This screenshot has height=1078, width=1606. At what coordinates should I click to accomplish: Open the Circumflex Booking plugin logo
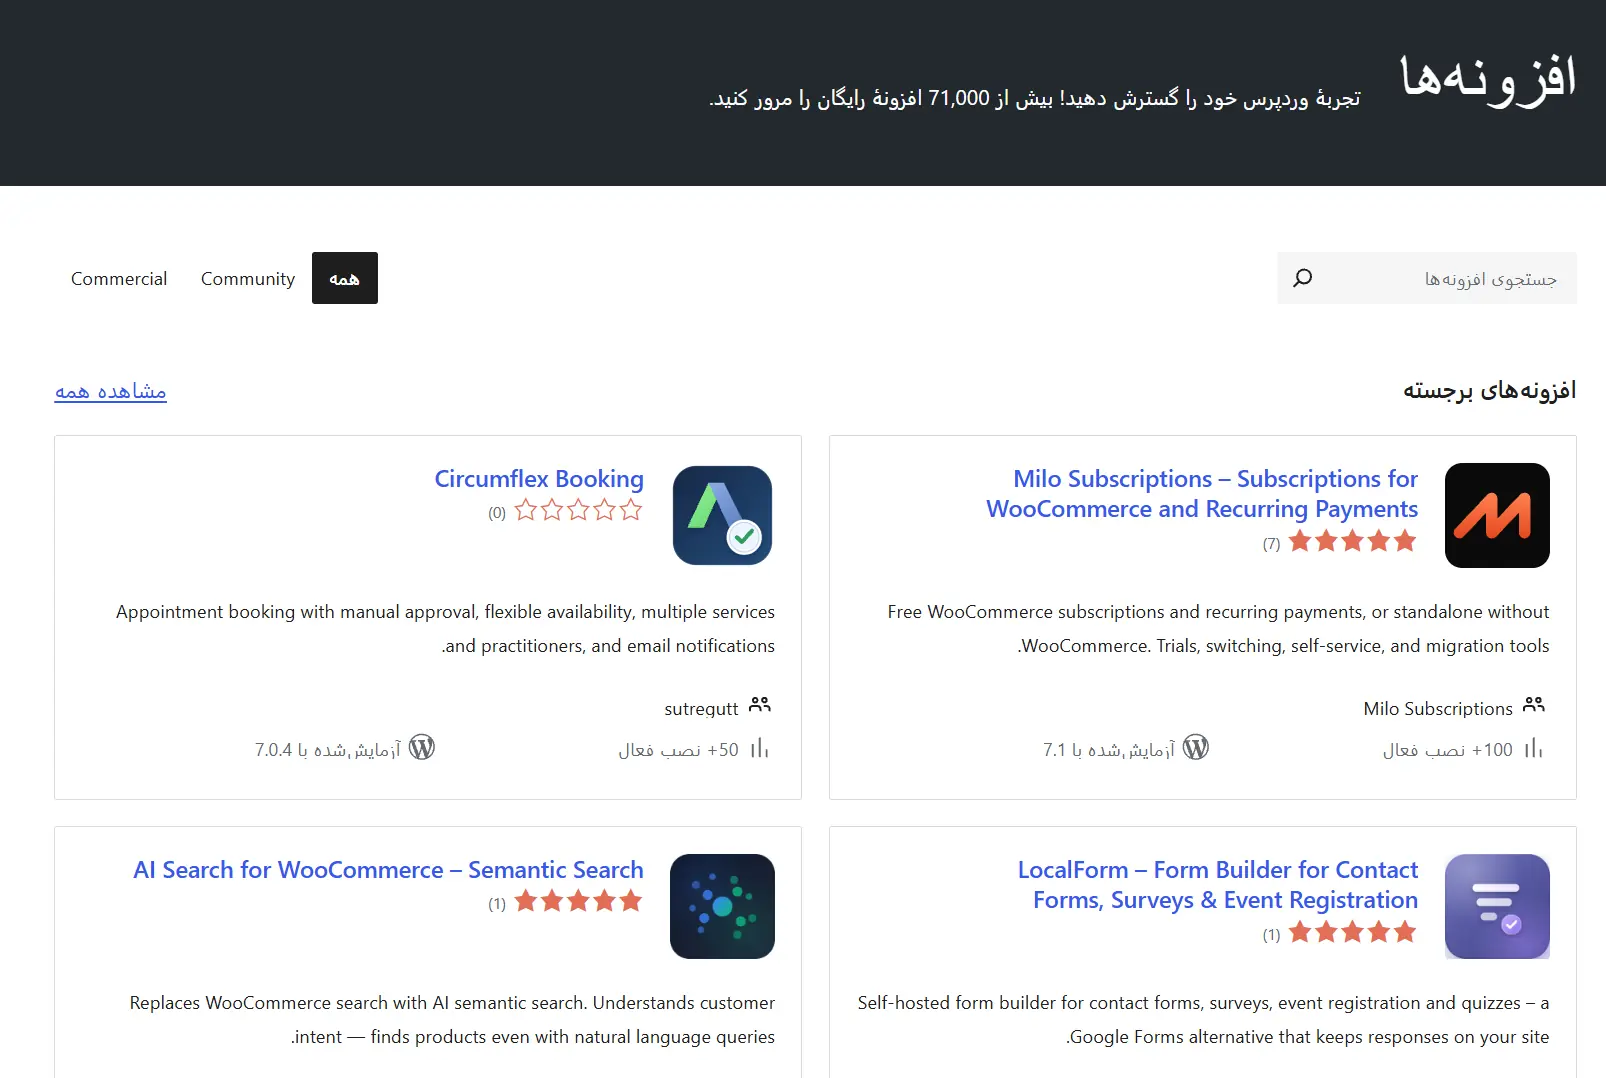(x=722, y=515)
